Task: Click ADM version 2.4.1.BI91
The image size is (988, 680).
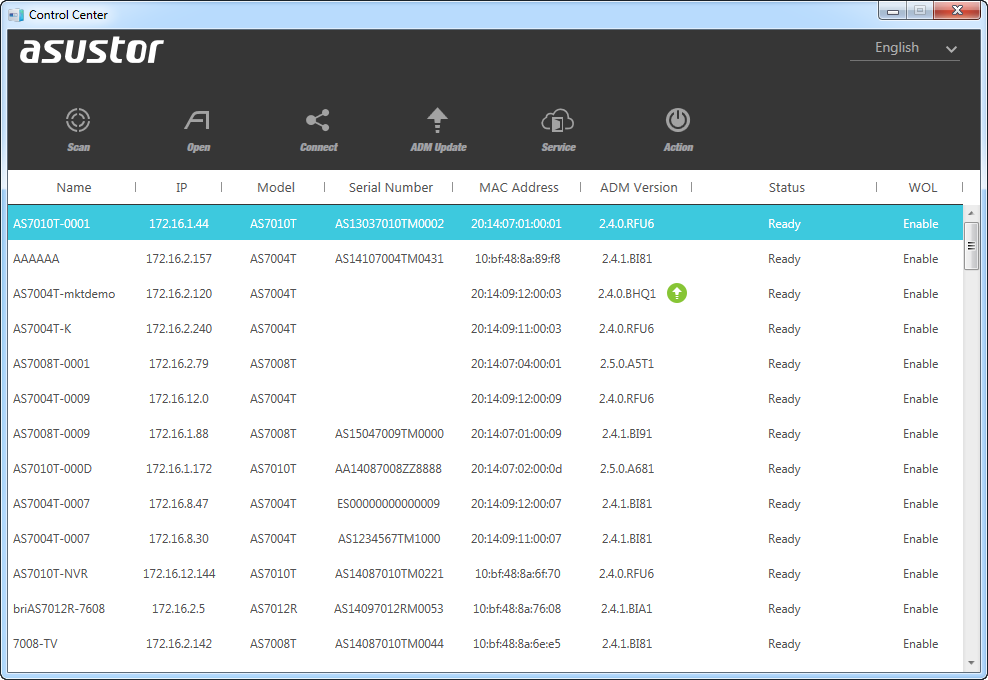Action: [x=627, y=434]
